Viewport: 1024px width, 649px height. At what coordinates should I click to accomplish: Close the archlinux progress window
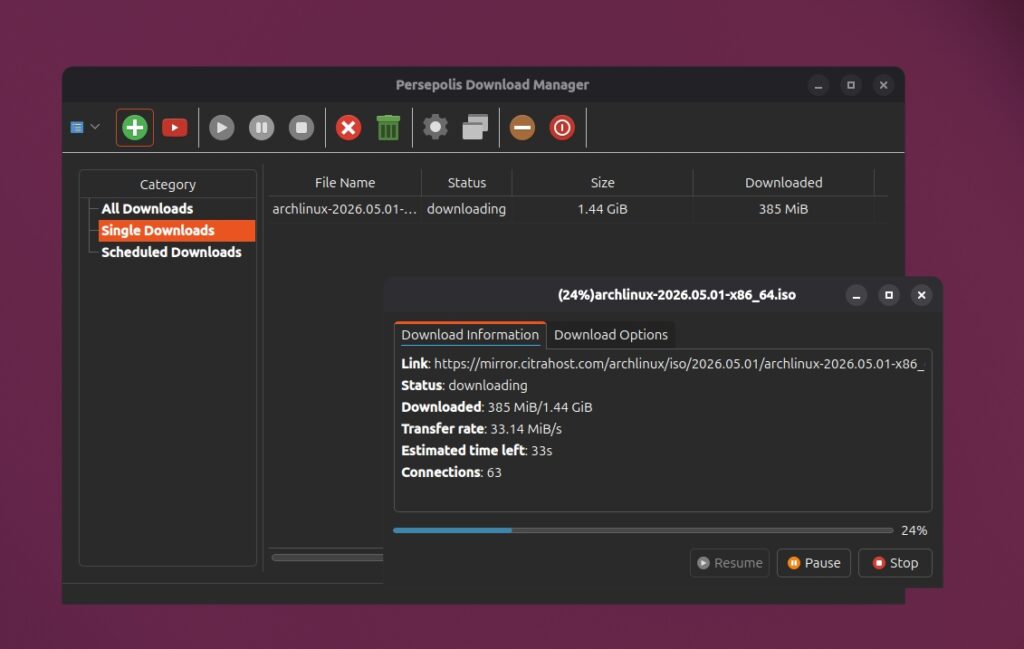pyautogui.click(x=921, y=295)
